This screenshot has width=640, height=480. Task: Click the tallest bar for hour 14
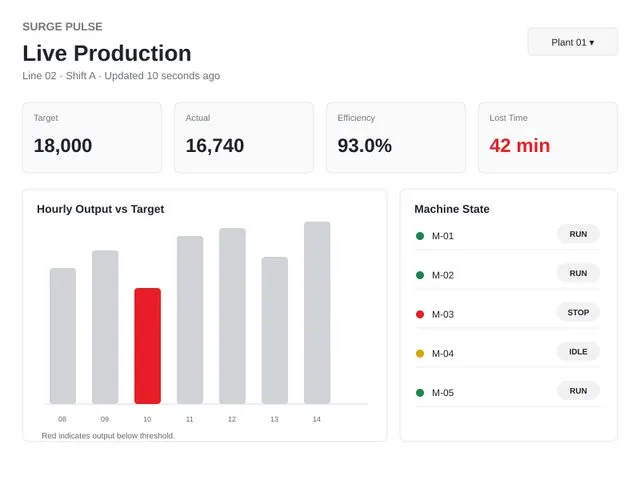317,313
